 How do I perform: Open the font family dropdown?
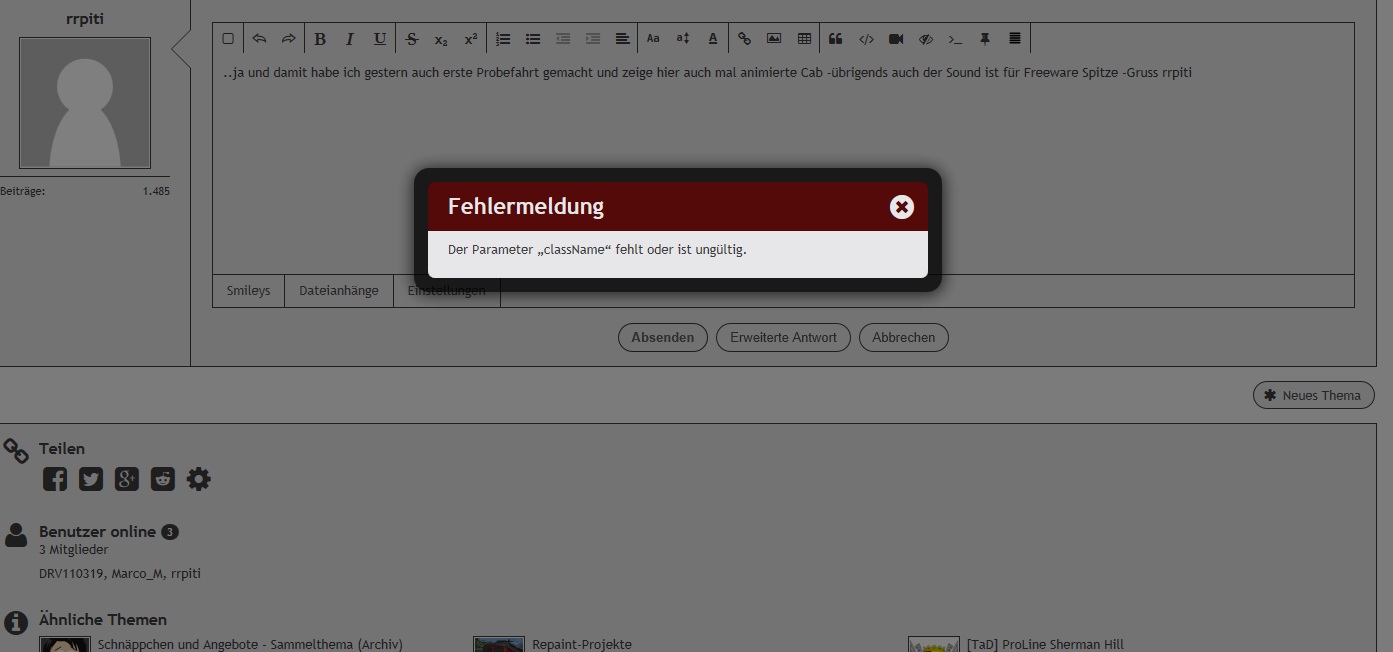tap(653, 39)
